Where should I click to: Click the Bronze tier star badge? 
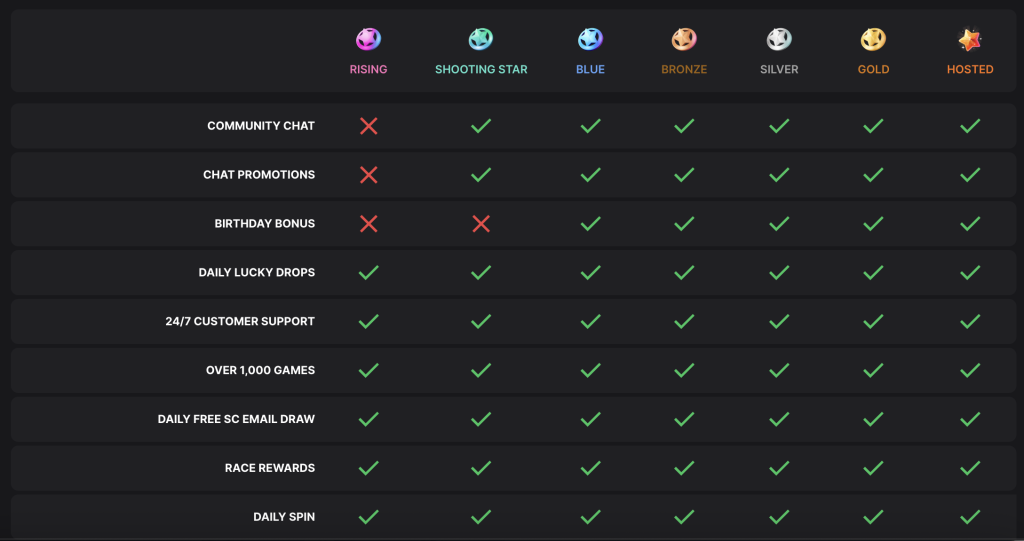click(684, 39)
